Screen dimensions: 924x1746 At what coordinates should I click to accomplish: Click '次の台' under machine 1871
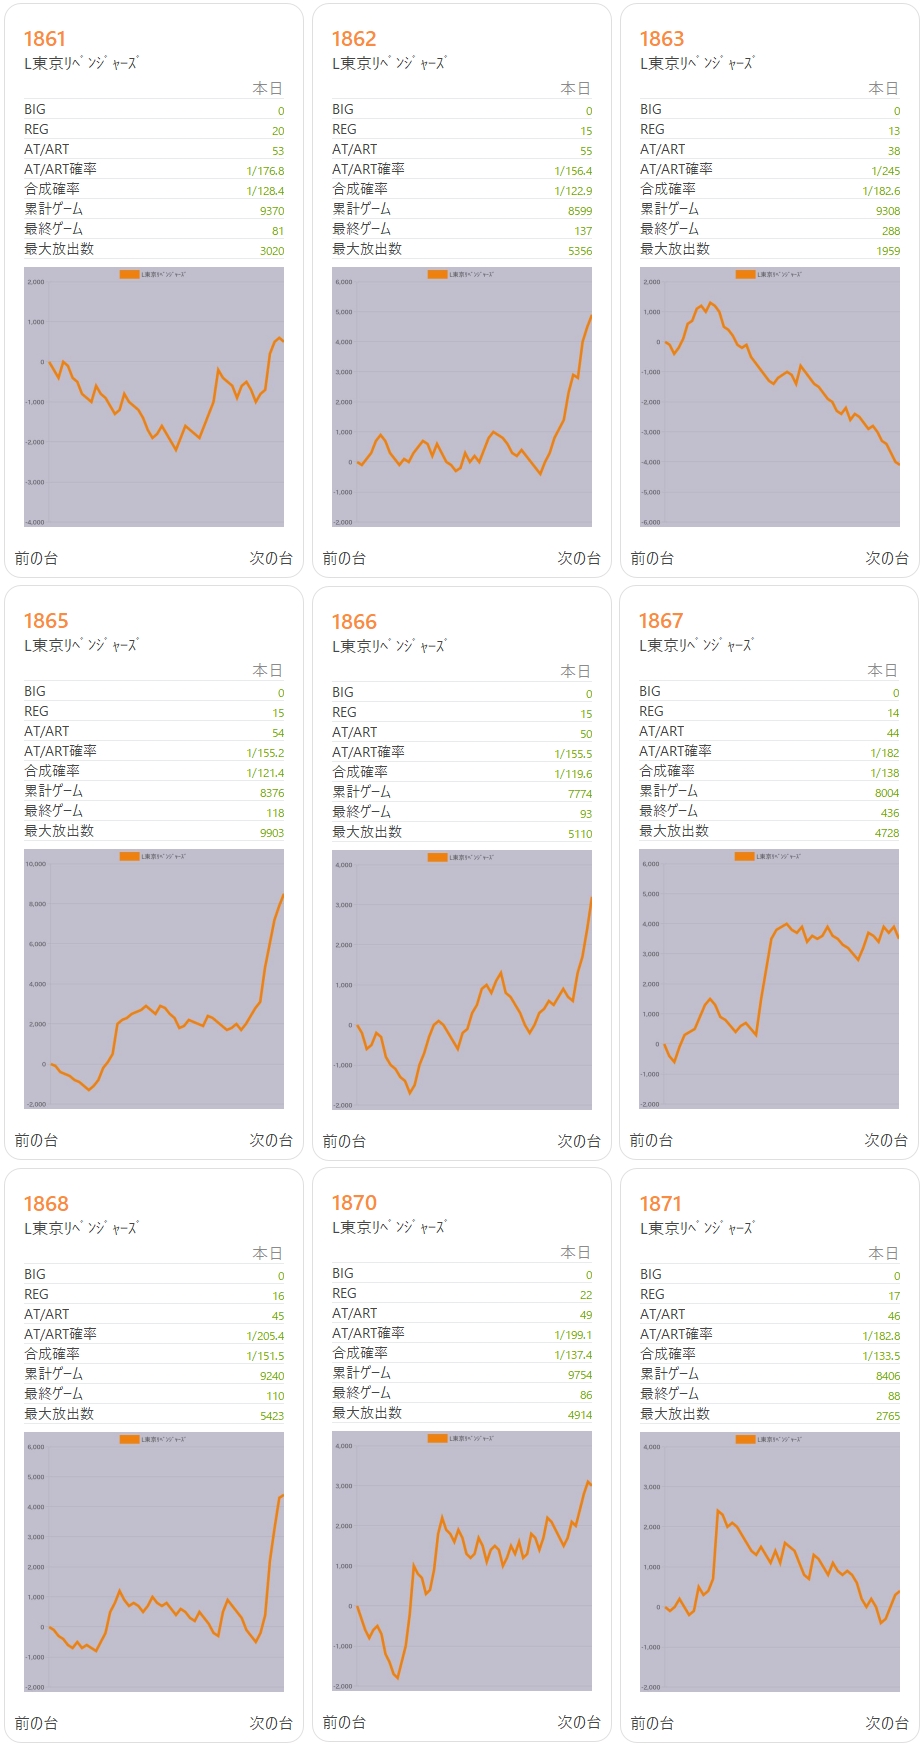887,1723
